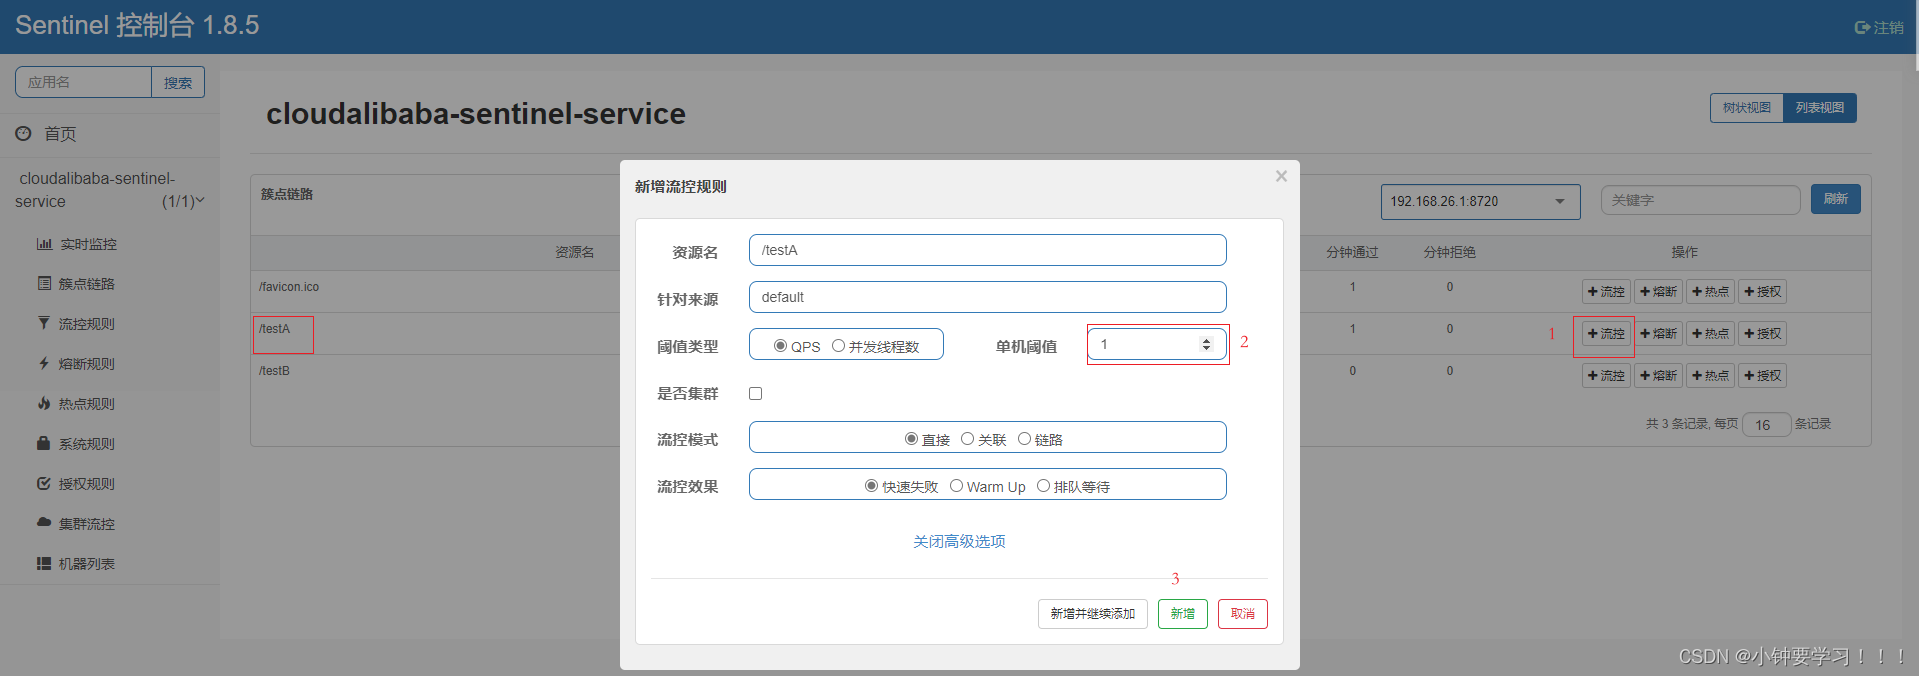
Task: Open 系统规则 lock icon in sidebar
Action: pyautogui.click(x=44, y=444)
